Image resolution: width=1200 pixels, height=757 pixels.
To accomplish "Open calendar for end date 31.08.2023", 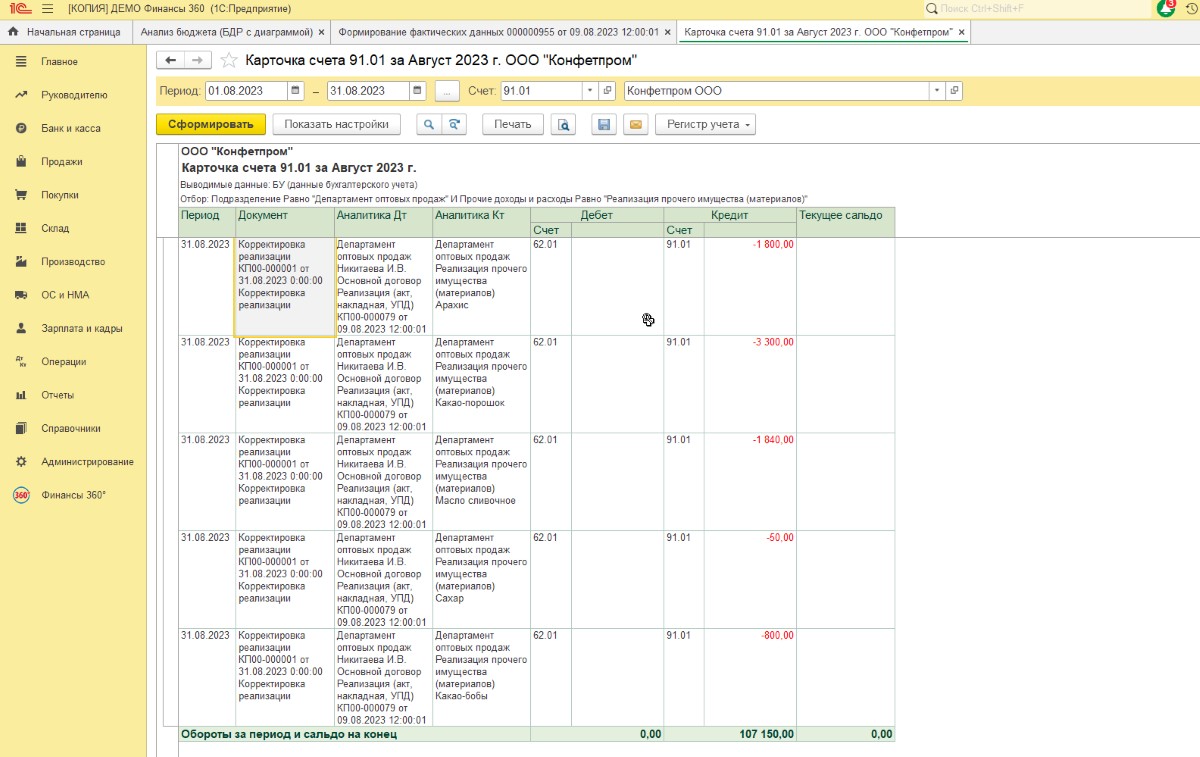I will point(418,91).
